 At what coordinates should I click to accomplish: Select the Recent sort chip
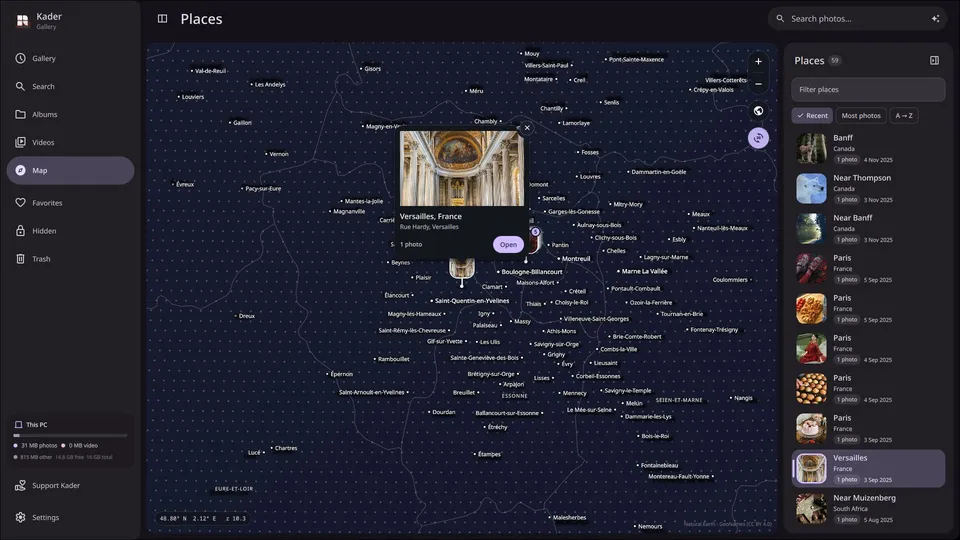pos(812,115)
